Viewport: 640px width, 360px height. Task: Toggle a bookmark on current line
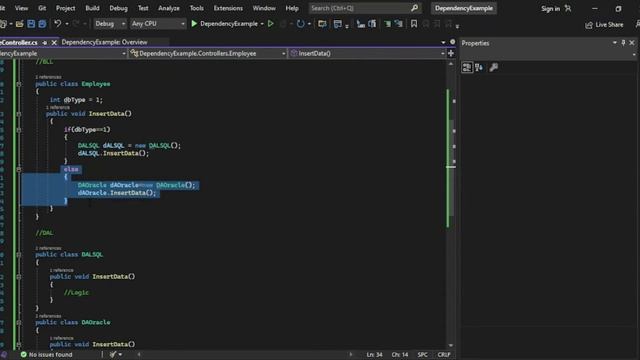tap(414, 24)
